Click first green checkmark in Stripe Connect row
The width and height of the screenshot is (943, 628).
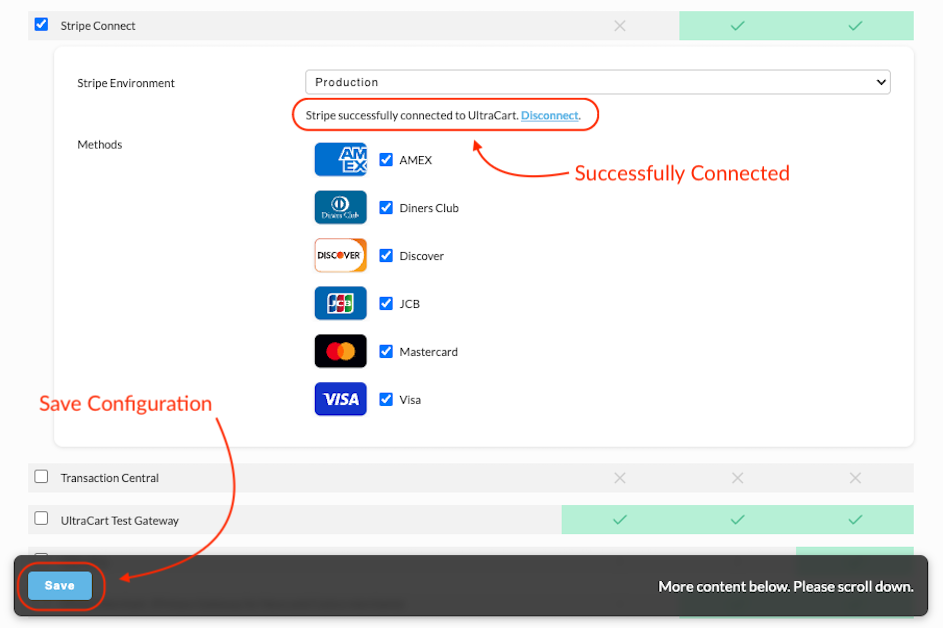coord(737,26)
